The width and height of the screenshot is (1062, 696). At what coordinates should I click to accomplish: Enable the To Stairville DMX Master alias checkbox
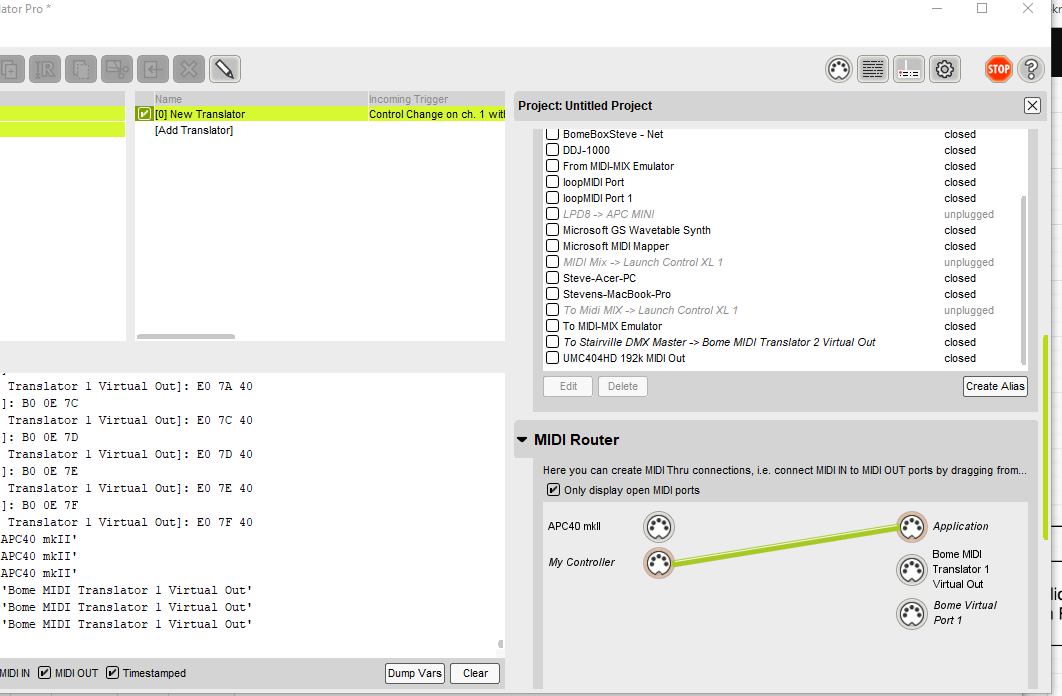tap(553, 342)
